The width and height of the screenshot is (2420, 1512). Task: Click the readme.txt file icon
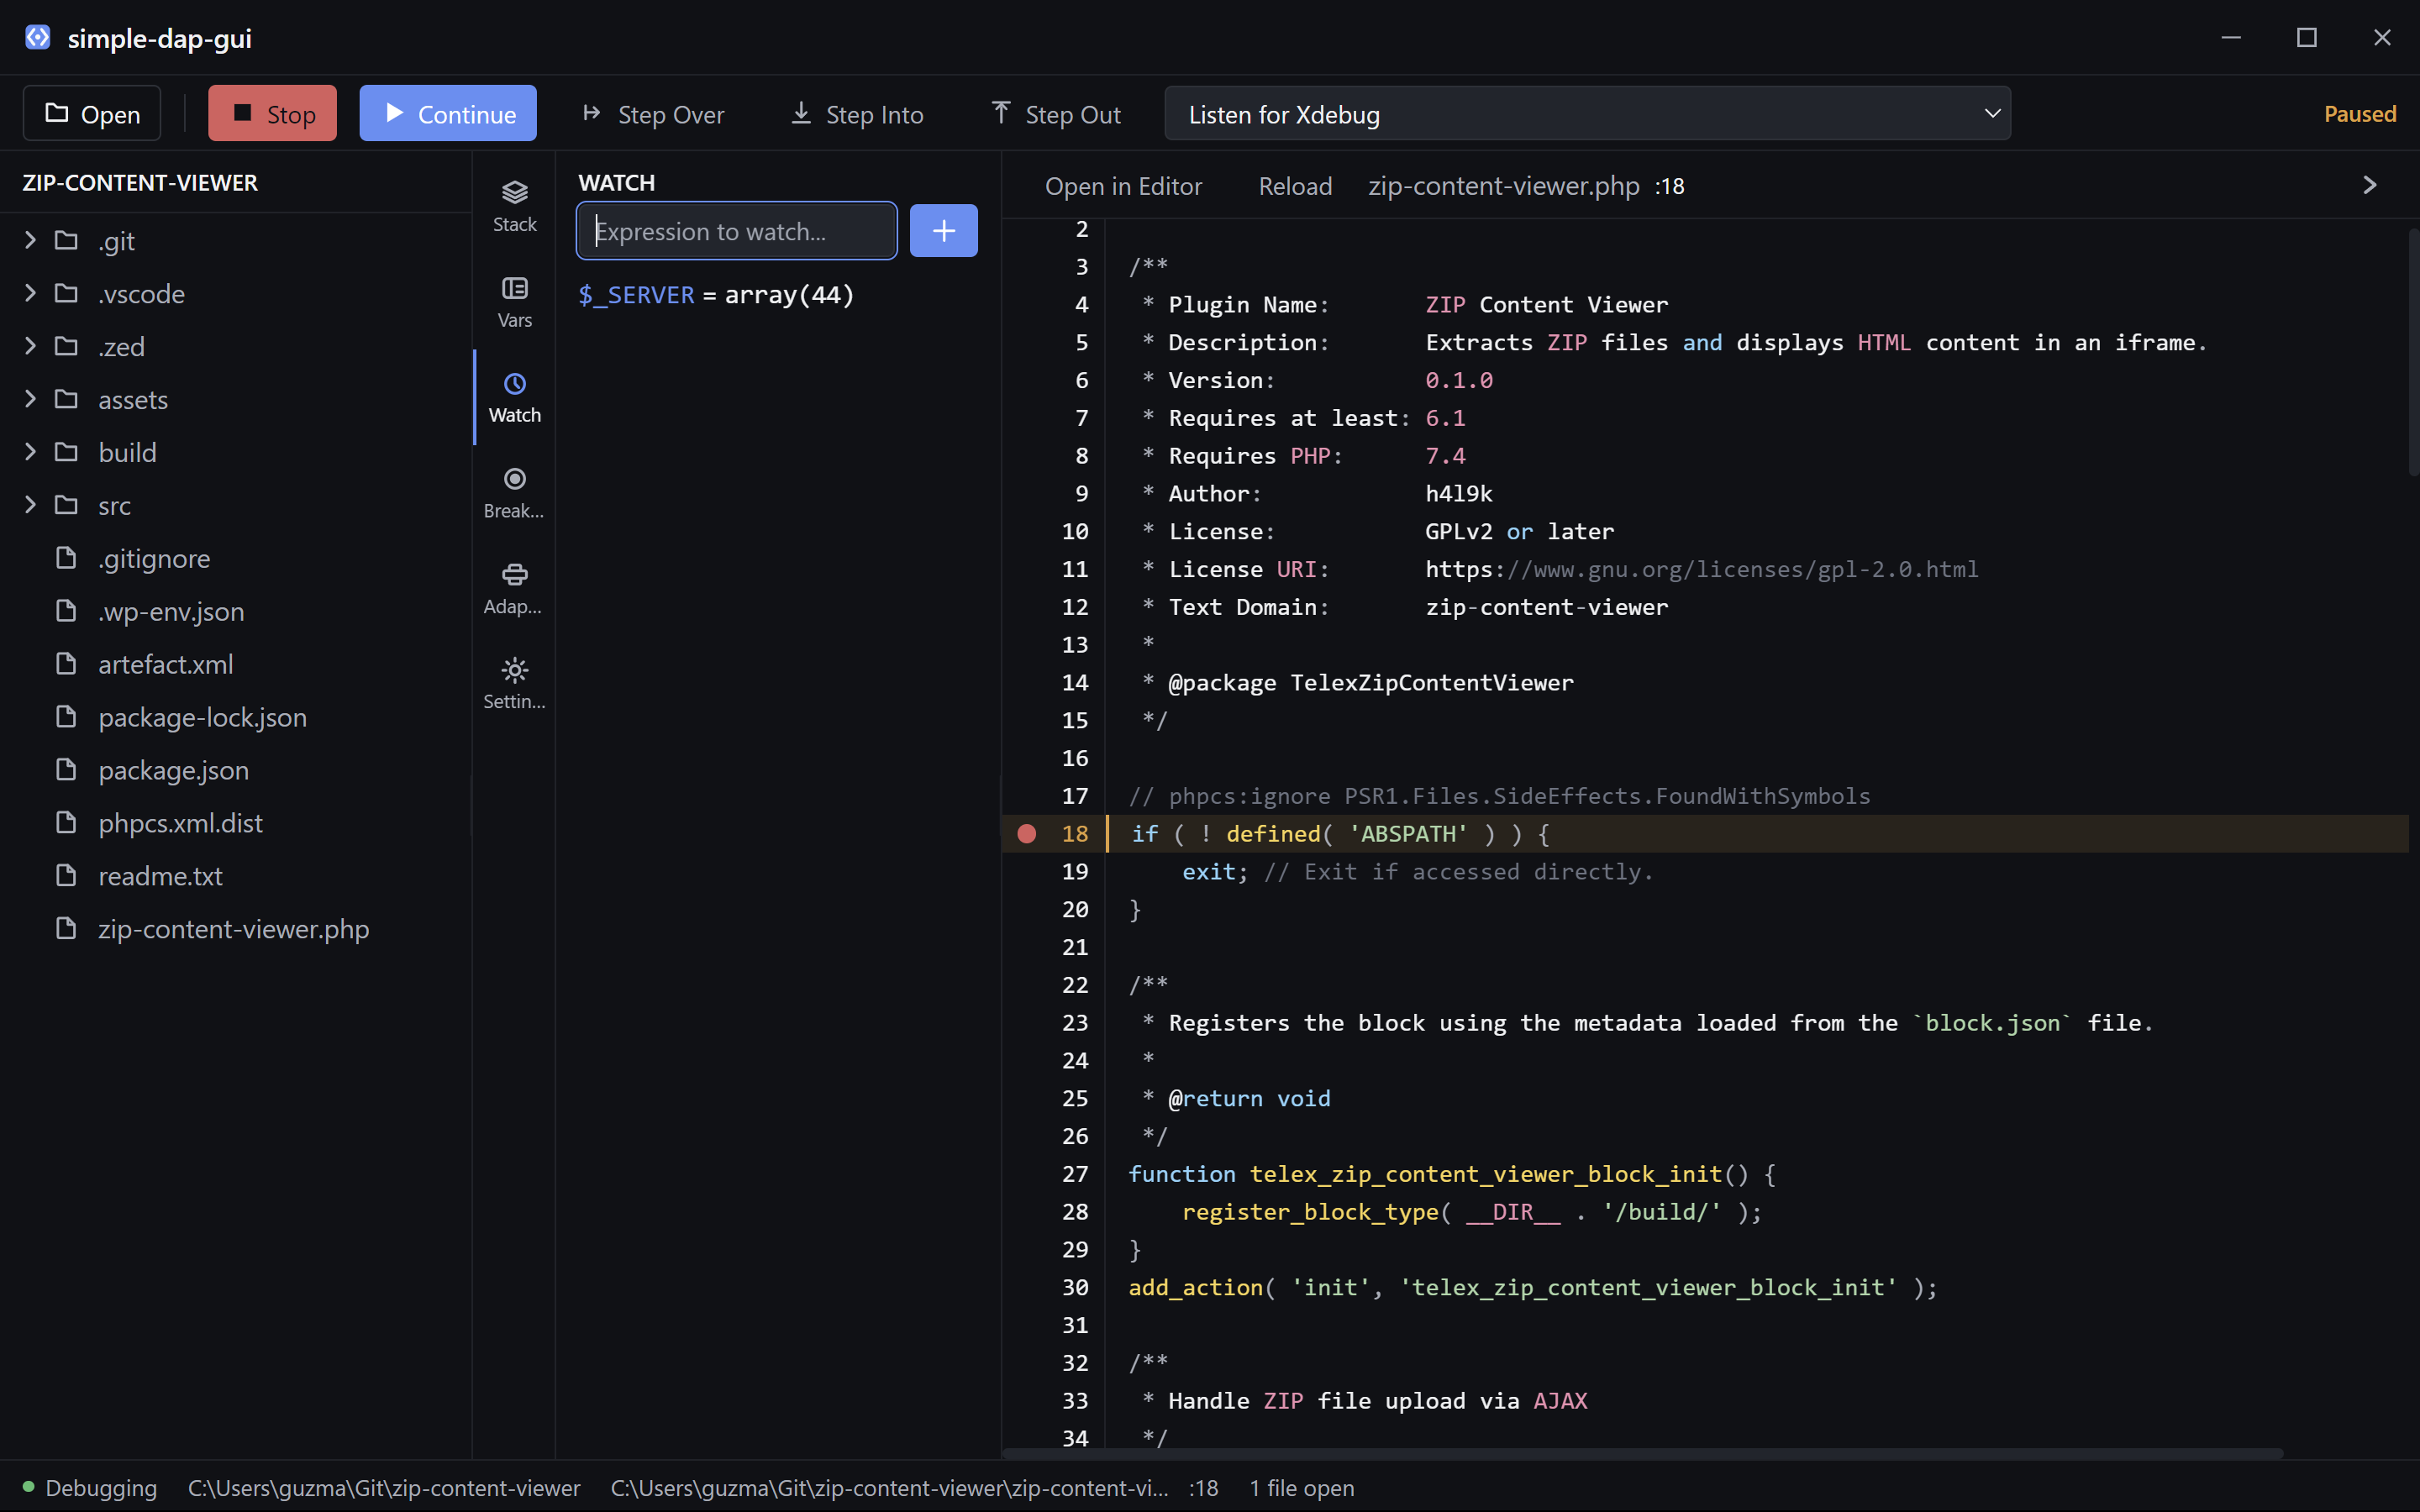[66, 876]
